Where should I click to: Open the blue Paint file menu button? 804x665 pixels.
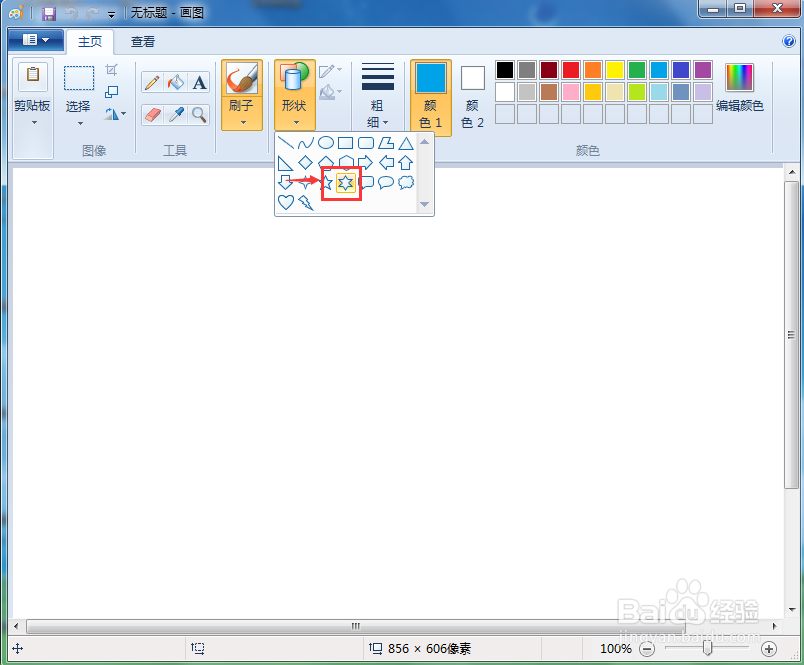pyautogui.click(x=36, y=41)
